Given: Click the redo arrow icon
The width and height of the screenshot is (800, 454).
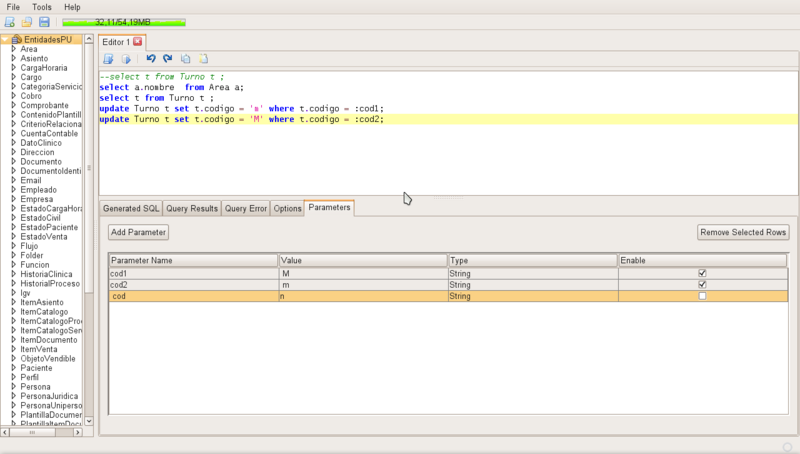Looking at the screenshot, I should (x=168, y=59).
